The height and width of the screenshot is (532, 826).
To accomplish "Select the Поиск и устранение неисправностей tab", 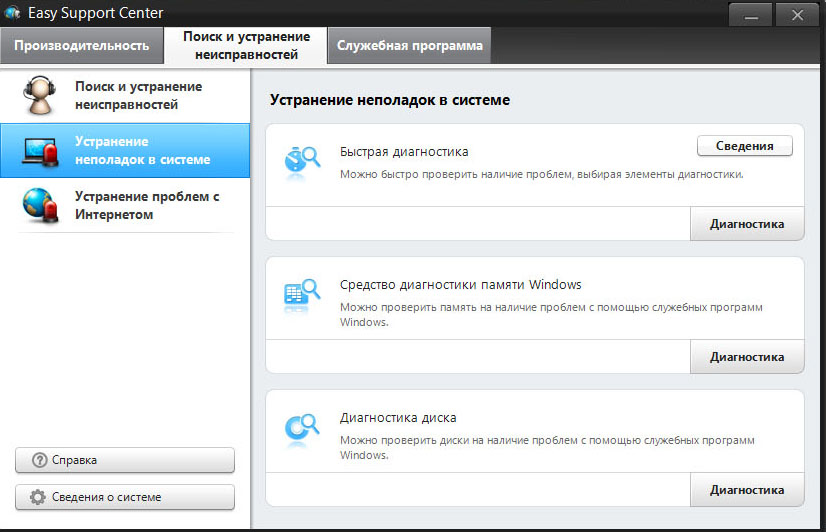I will [x=246, y=45].
